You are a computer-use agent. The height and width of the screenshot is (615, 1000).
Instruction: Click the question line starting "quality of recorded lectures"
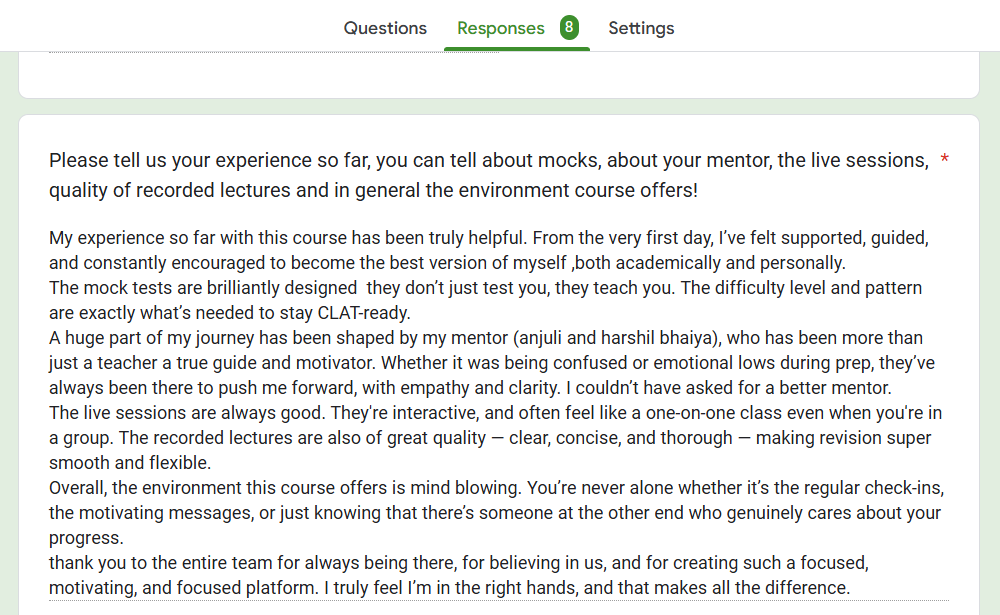pyautogui.click(x=373, y=190)
